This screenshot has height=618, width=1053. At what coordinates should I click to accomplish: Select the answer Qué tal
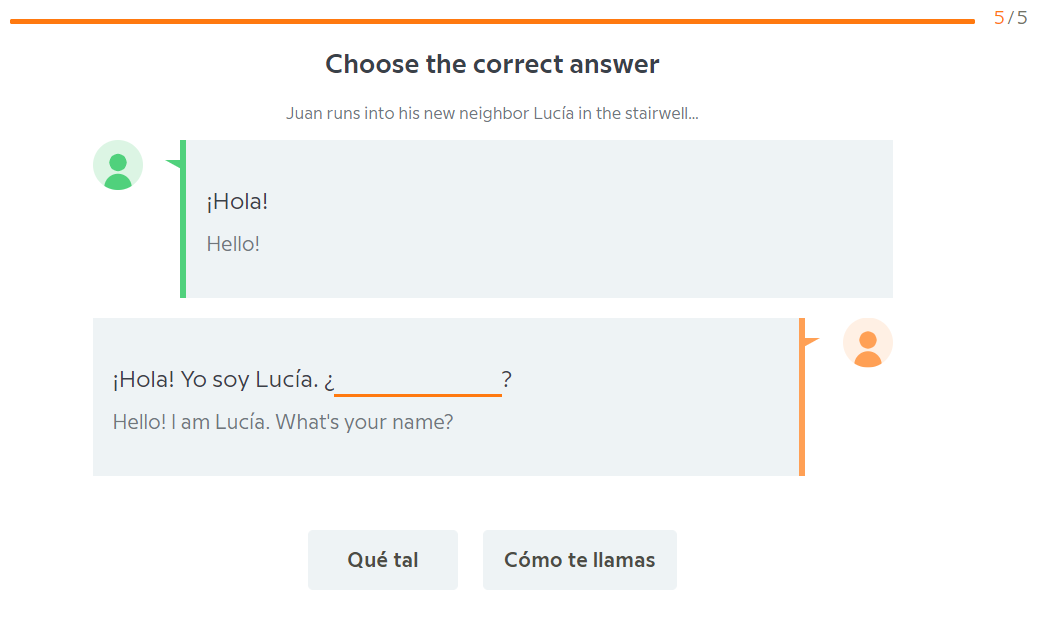pyautogui.click(x=382, y=559)
